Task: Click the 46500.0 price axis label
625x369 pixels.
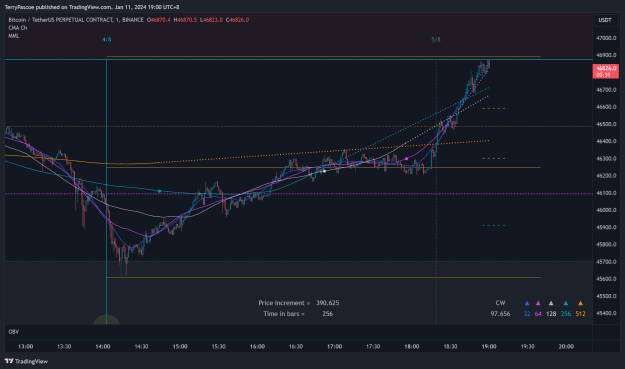Action: [606, 124]
